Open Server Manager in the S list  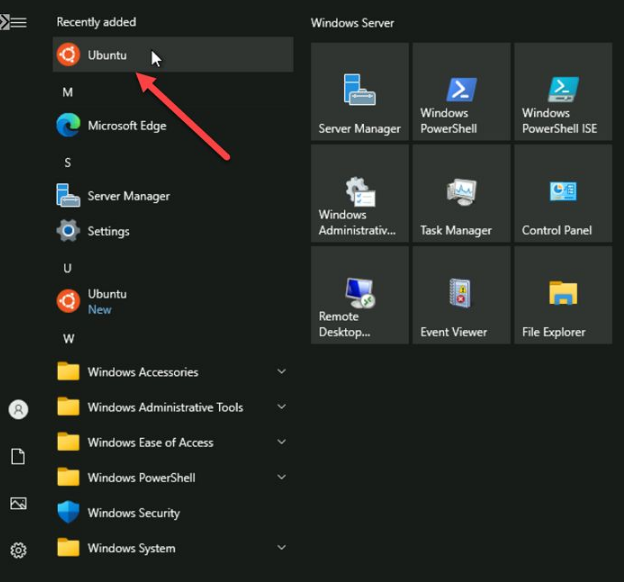[x=173, y=196]
